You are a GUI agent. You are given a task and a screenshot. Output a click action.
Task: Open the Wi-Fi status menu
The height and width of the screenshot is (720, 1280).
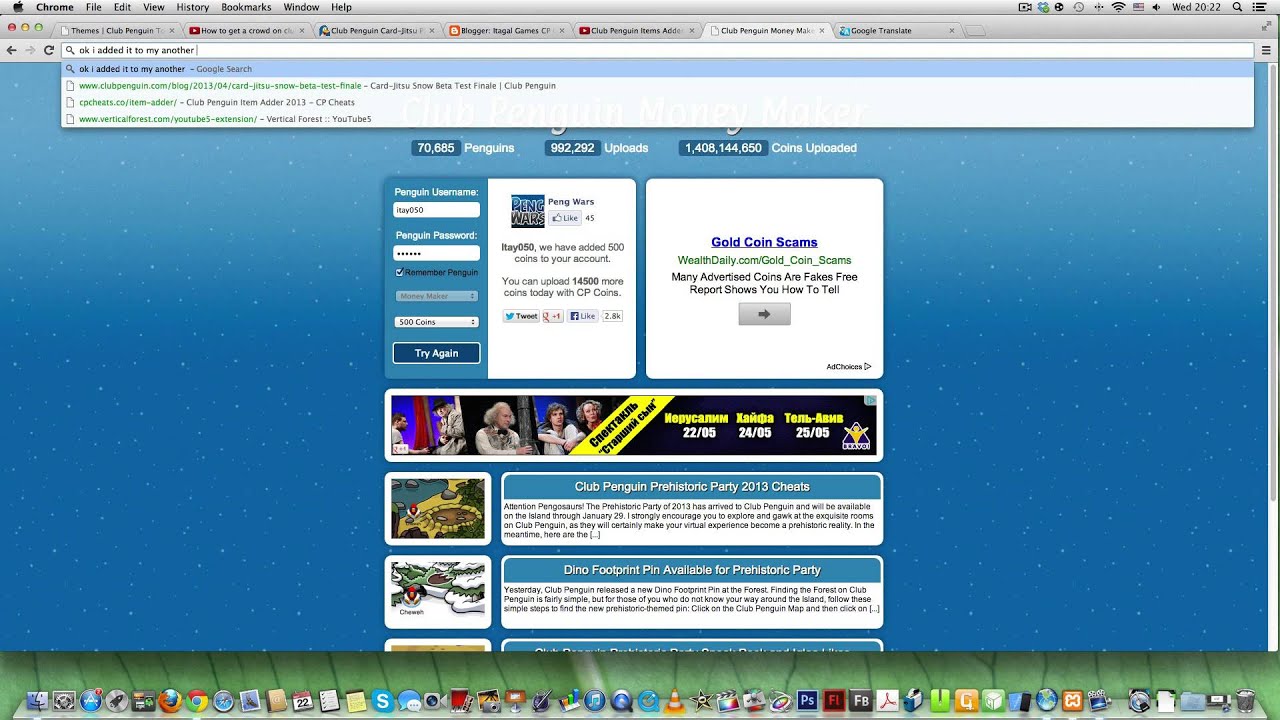tap(1118, 7)
